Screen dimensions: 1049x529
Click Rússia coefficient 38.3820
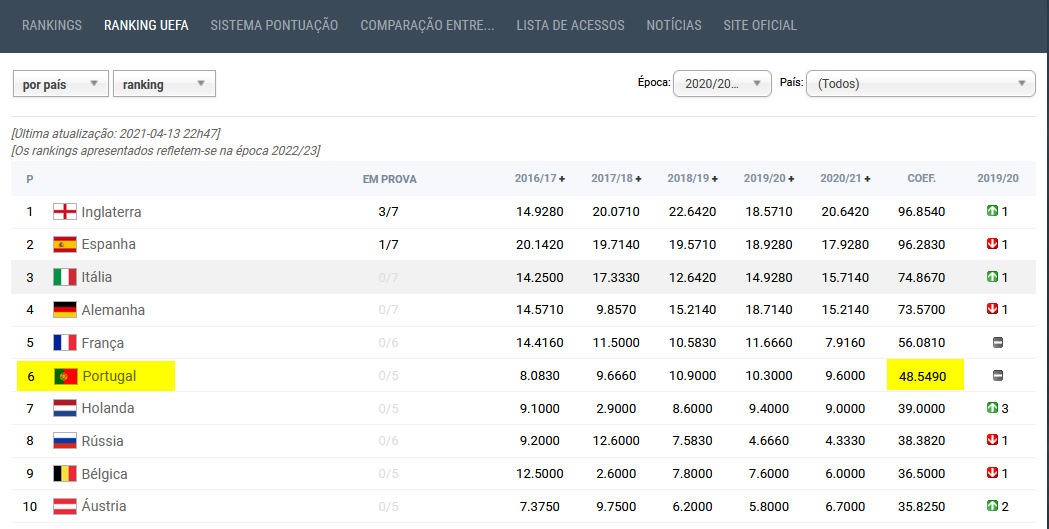click(921, 441)
